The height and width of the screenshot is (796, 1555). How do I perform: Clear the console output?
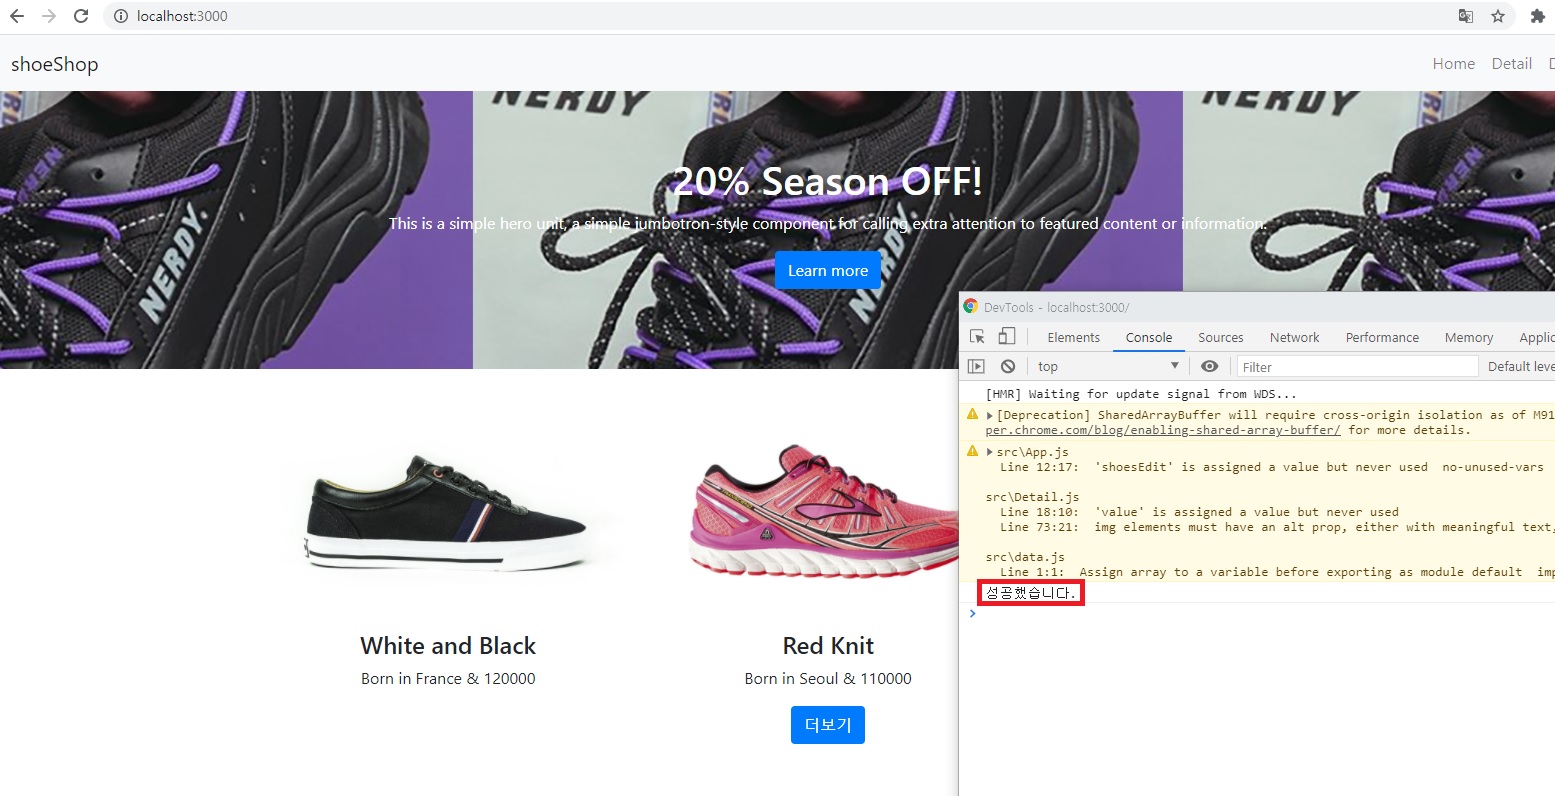(x=1008, y=366)
